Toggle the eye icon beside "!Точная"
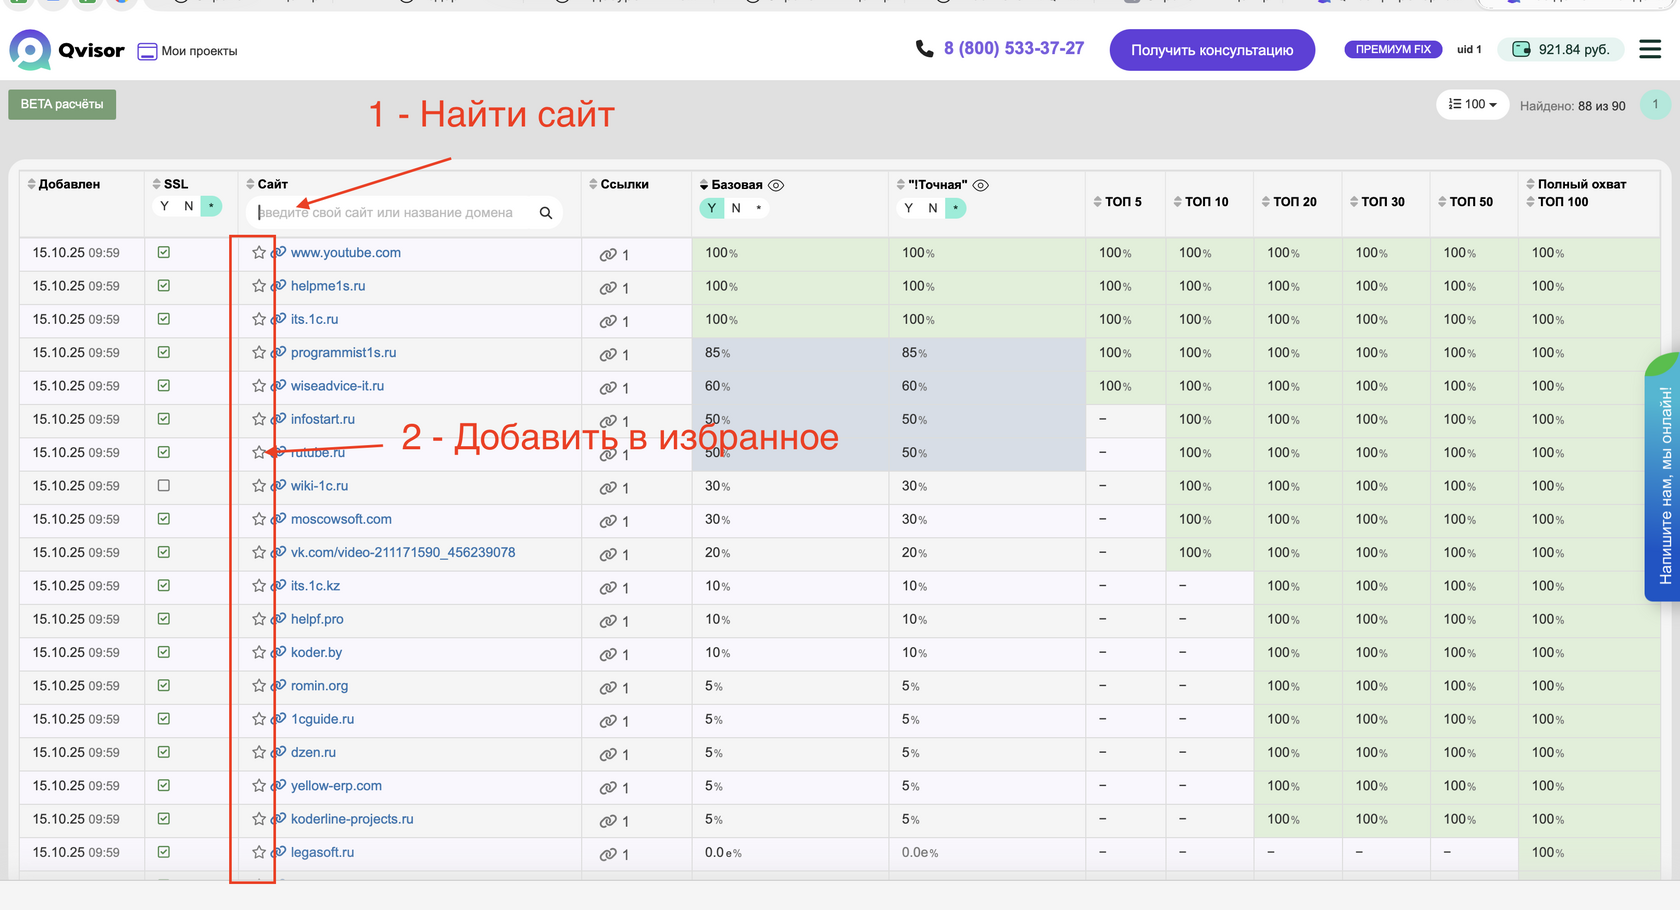This screenshot has height=910, width=1680. [981, 185]
